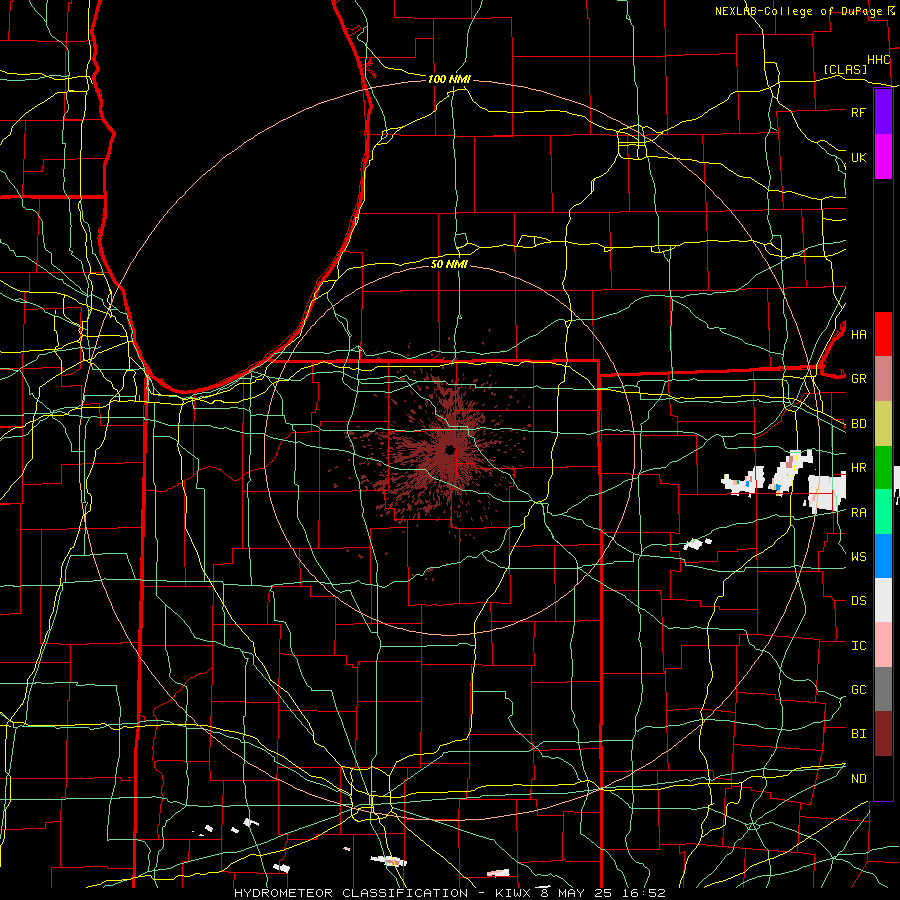The height and width of the screenshot is (900, 900).
Task: Click the ND label beside the legend
Action: pos(858,779)
